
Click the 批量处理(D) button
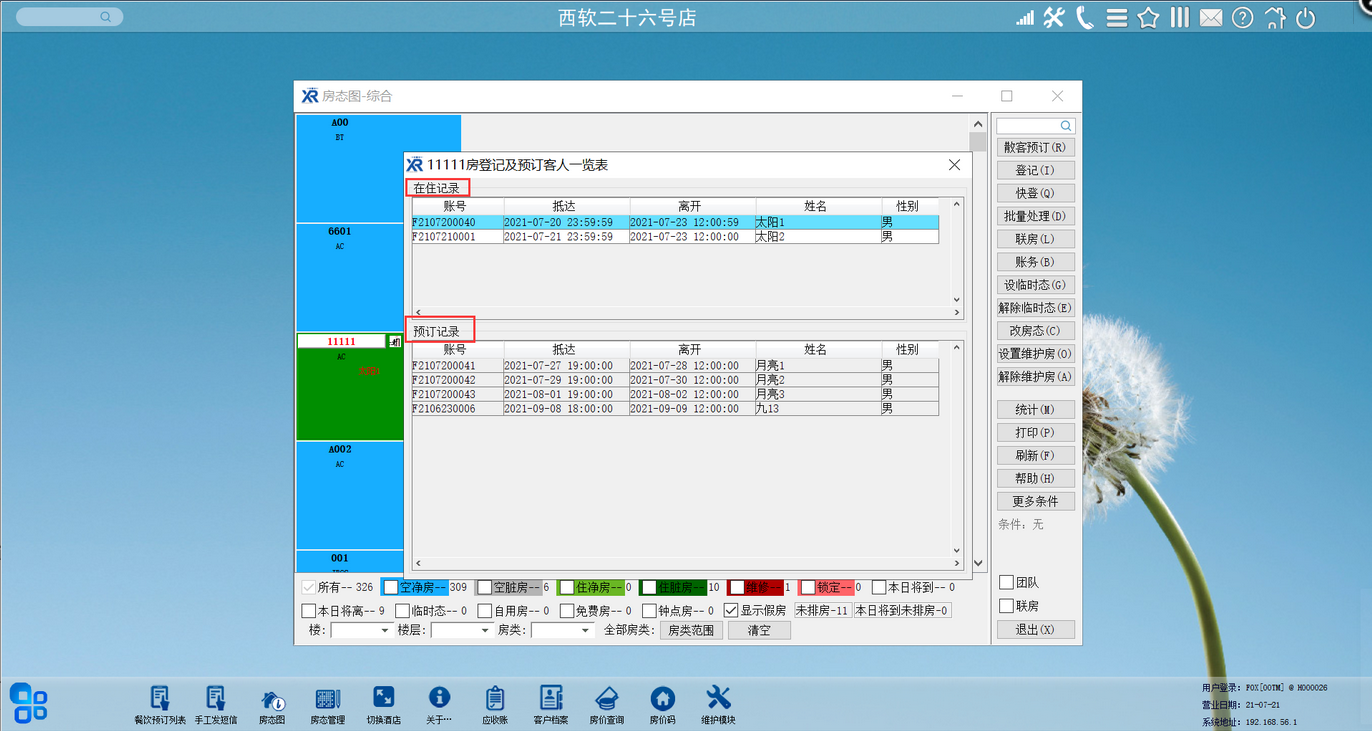tap(1035, 216)
